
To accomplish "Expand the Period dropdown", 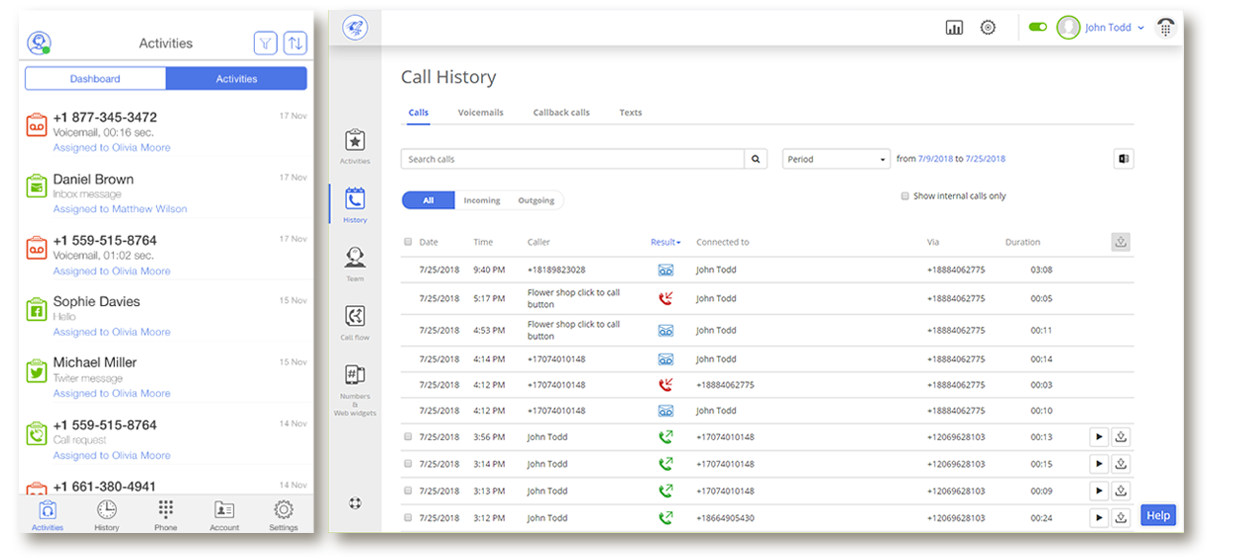I will [836, 159].
